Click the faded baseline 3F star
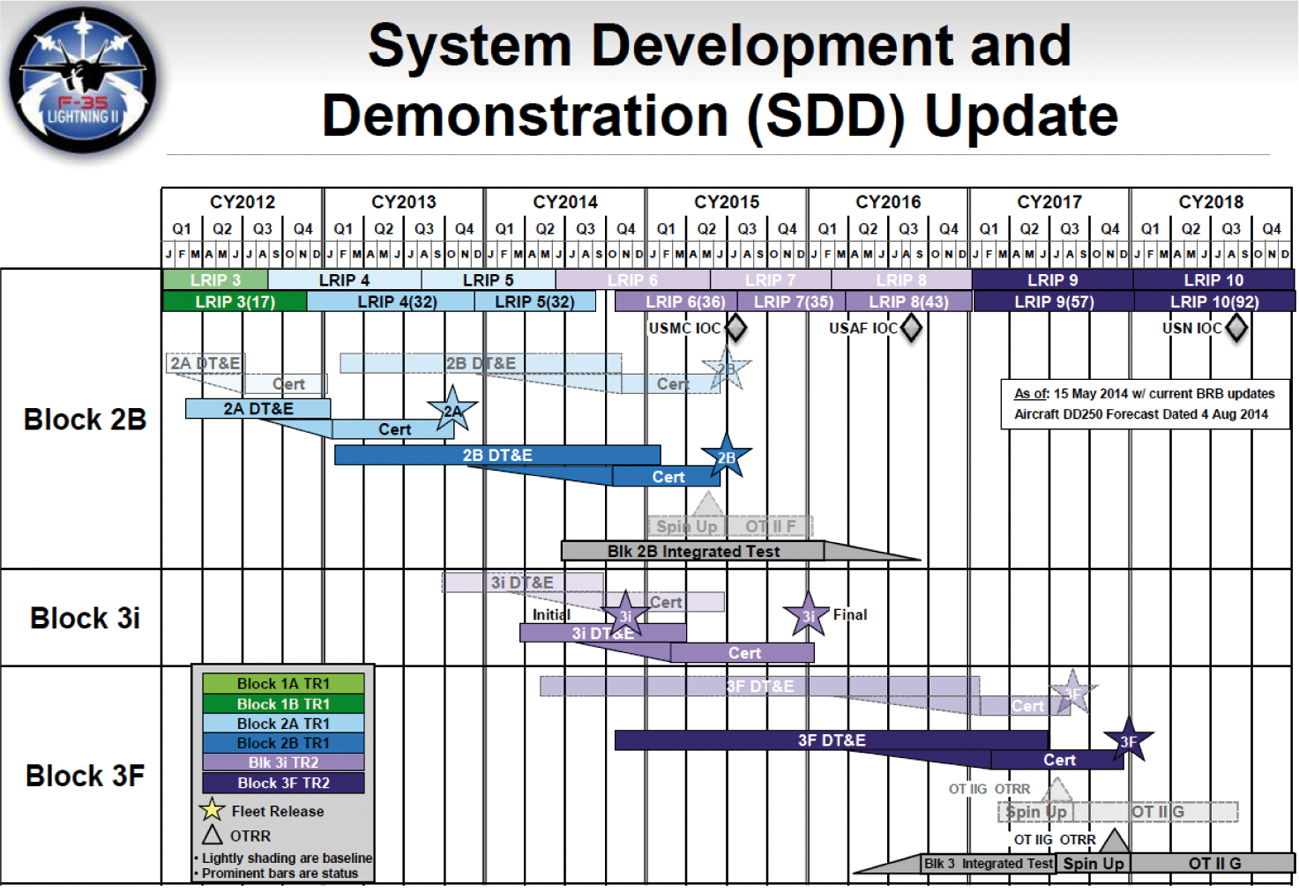The width and height of the screenshot is (1299, 892). 1073,692
